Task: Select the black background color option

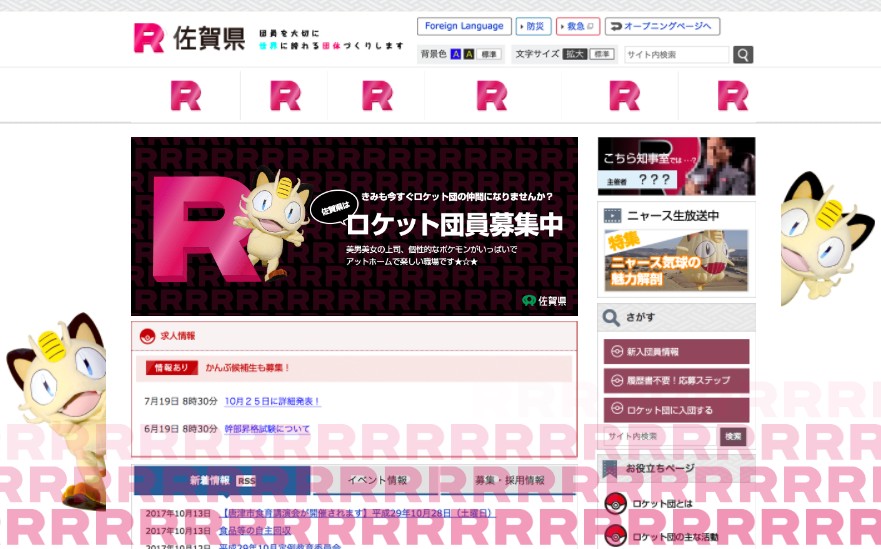Action: (469, 54)
